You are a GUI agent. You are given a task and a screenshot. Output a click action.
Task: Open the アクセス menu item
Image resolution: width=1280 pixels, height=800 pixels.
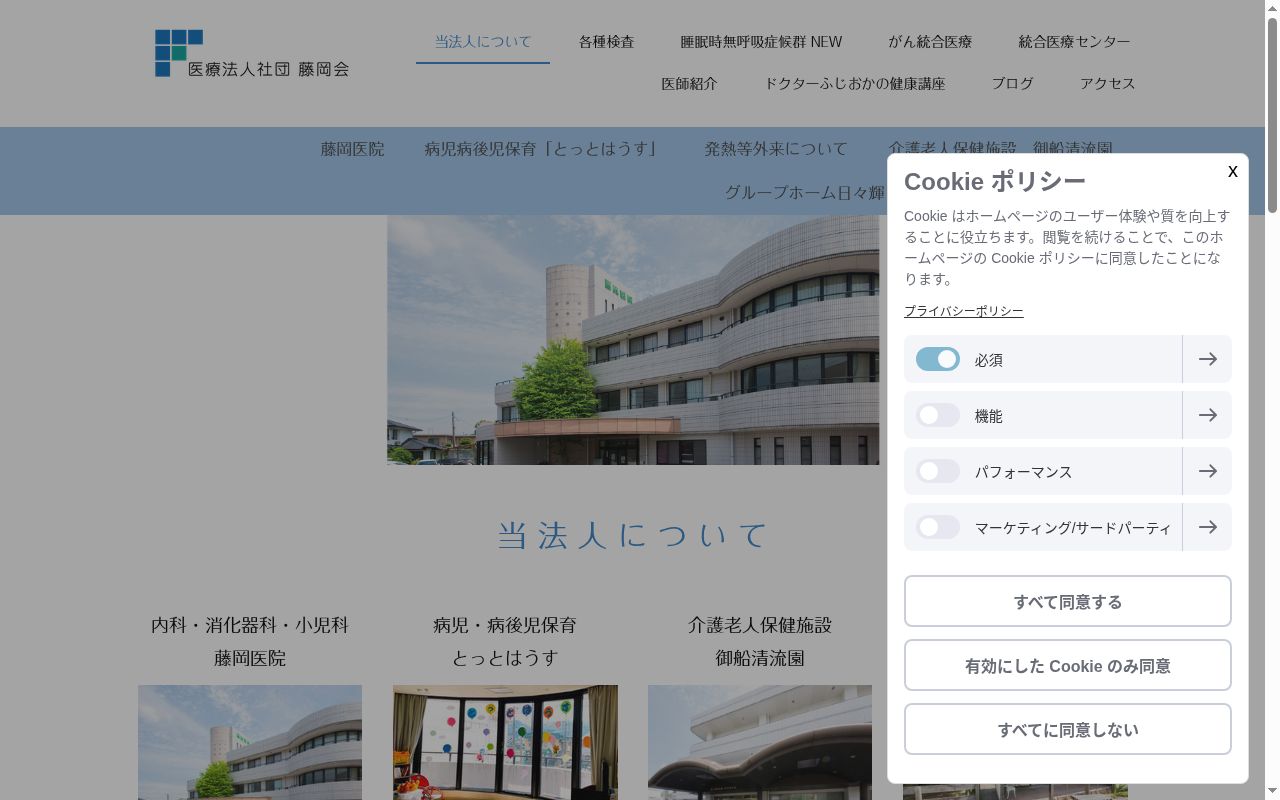click(1107, 84)
